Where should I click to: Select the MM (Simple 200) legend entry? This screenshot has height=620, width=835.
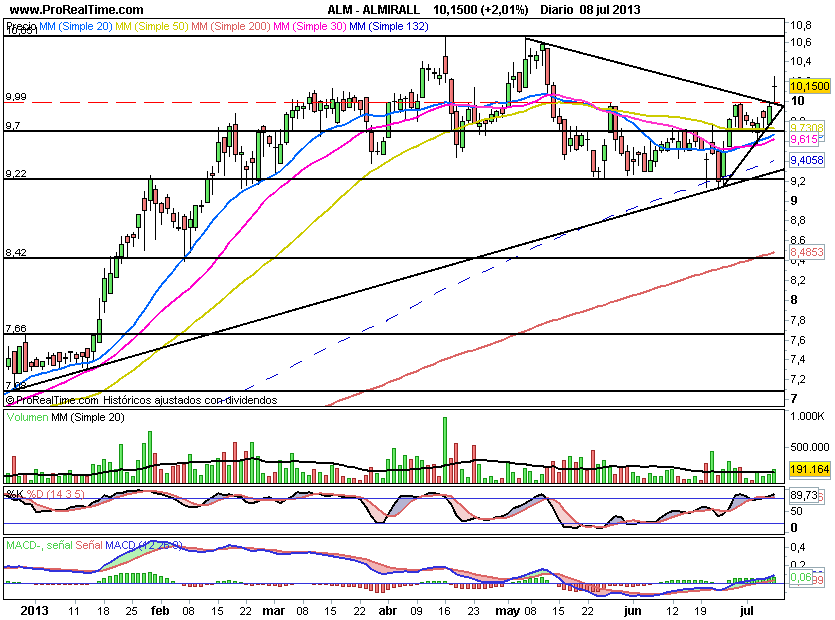point(231,26)
